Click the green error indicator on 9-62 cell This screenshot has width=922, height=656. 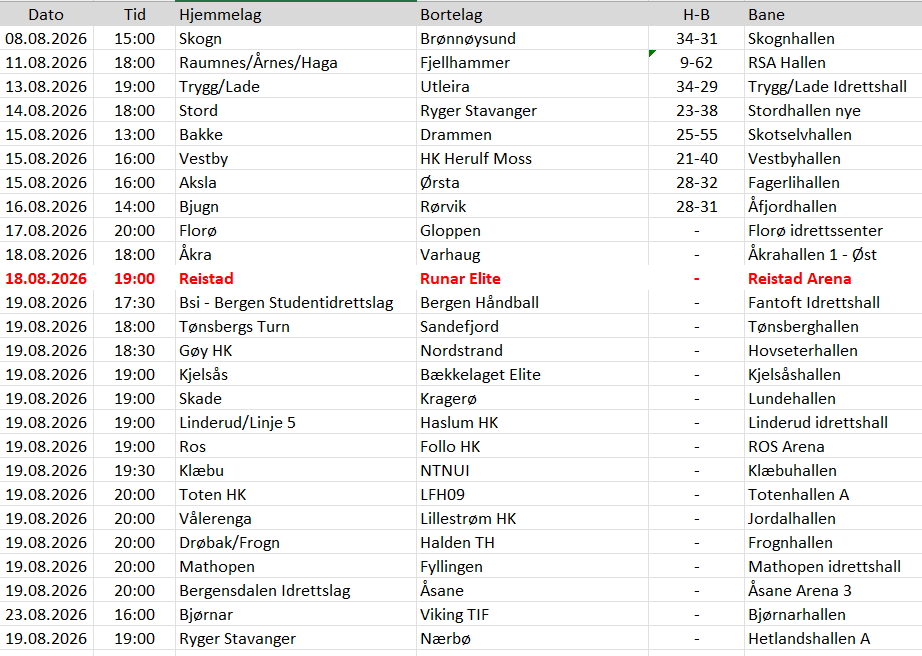tap(652, 53)
